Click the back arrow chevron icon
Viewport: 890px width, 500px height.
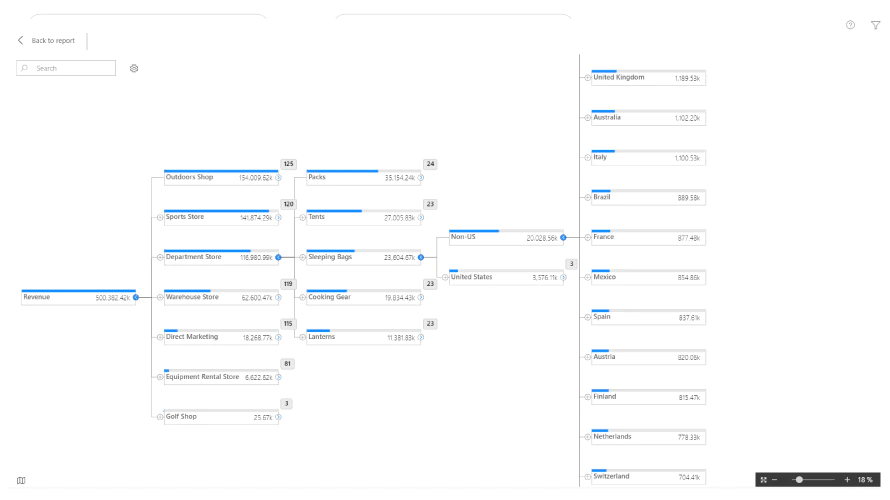[20, 40]
